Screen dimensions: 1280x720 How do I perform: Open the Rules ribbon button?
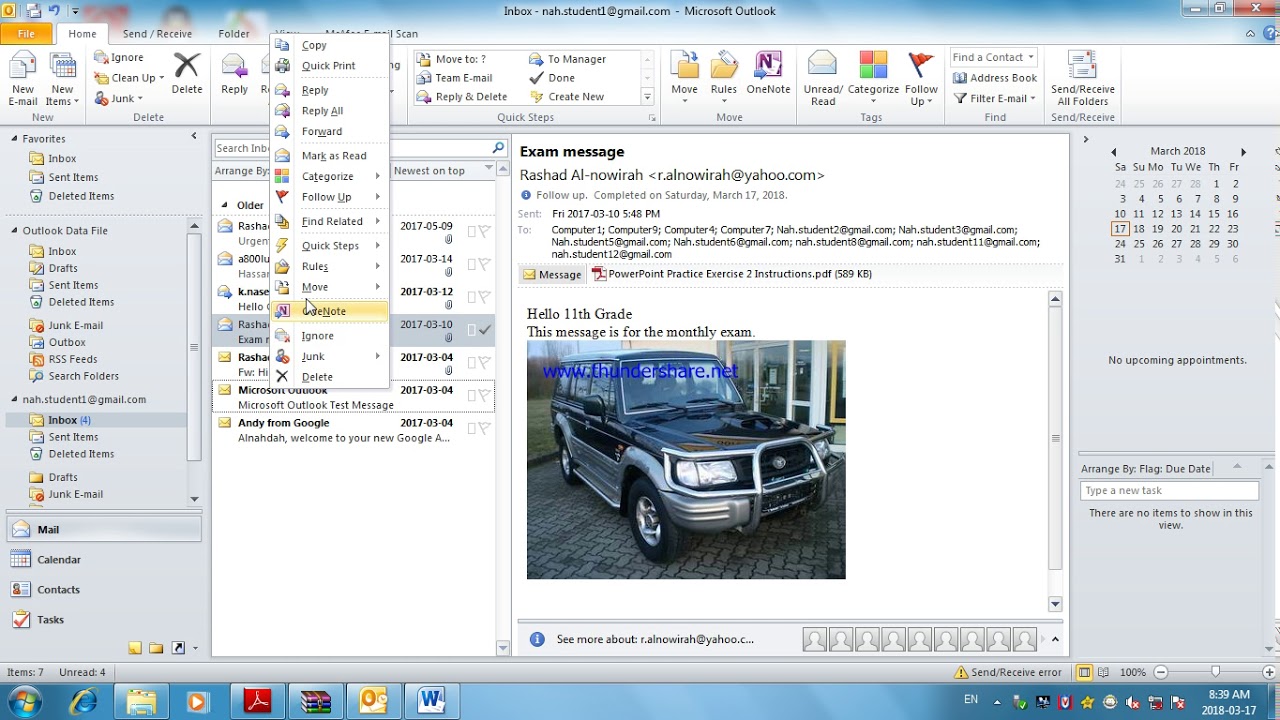724,76
